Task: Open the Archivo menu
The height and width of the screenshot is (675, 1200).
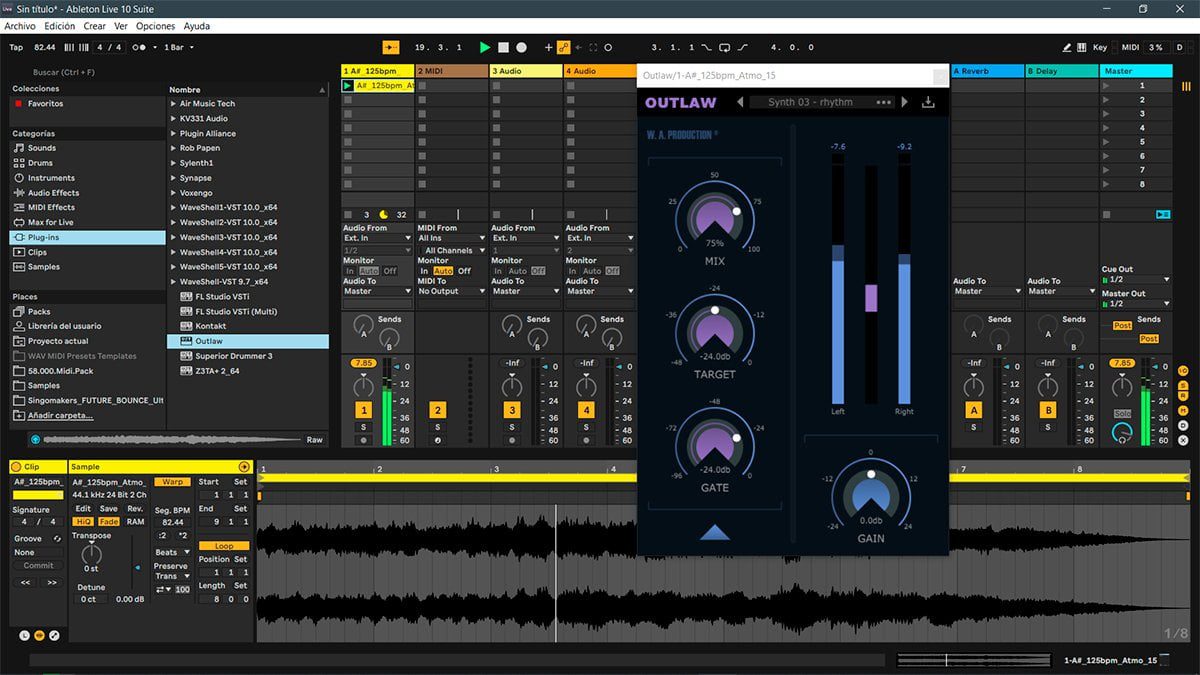Action: click(20, 26)
